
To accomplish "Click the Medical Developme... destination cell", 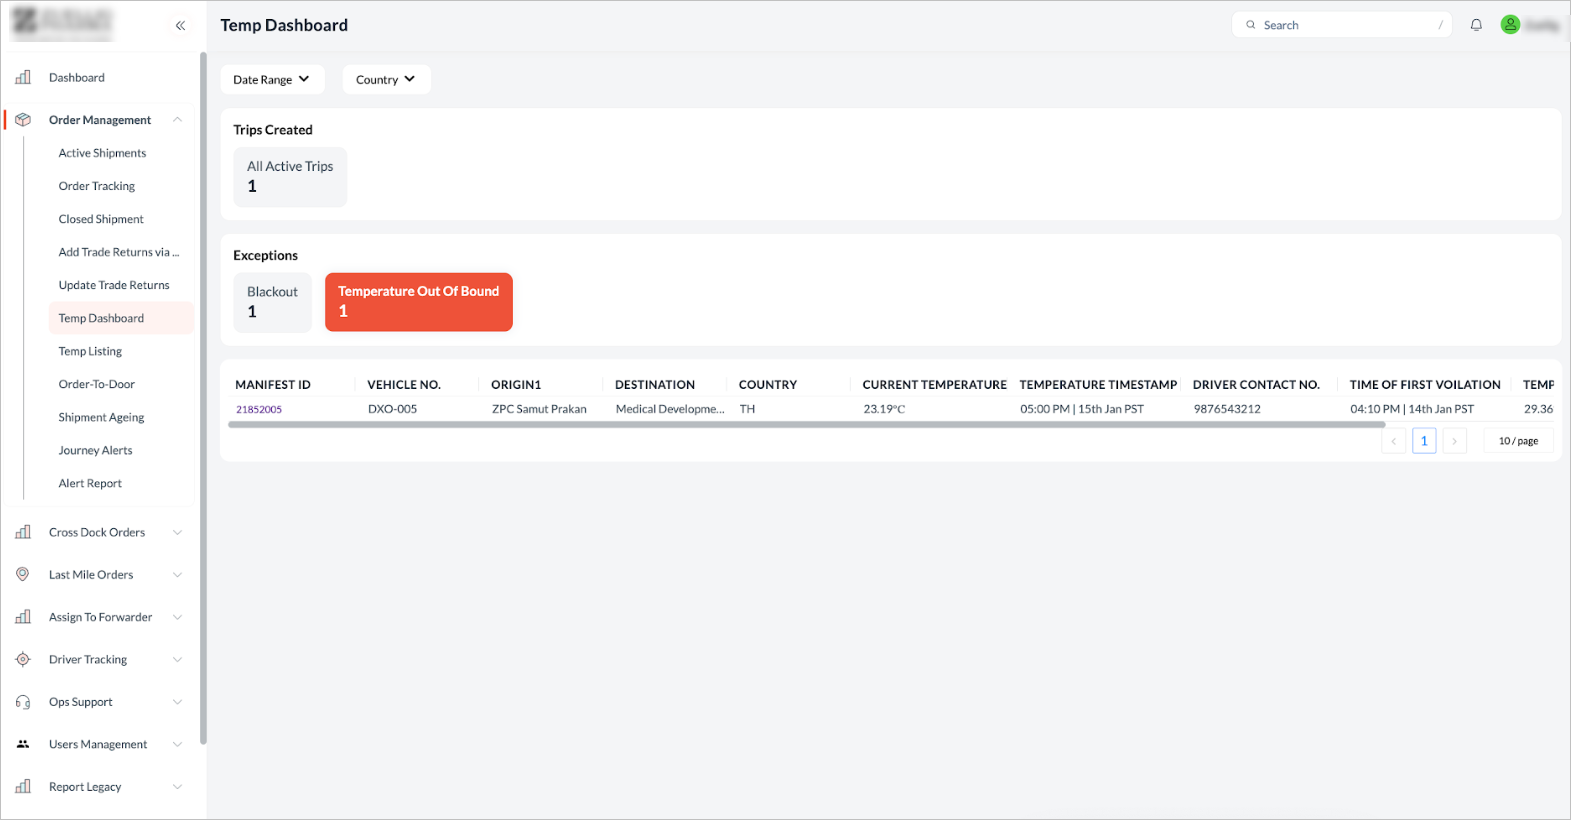I will coord(670,409).
